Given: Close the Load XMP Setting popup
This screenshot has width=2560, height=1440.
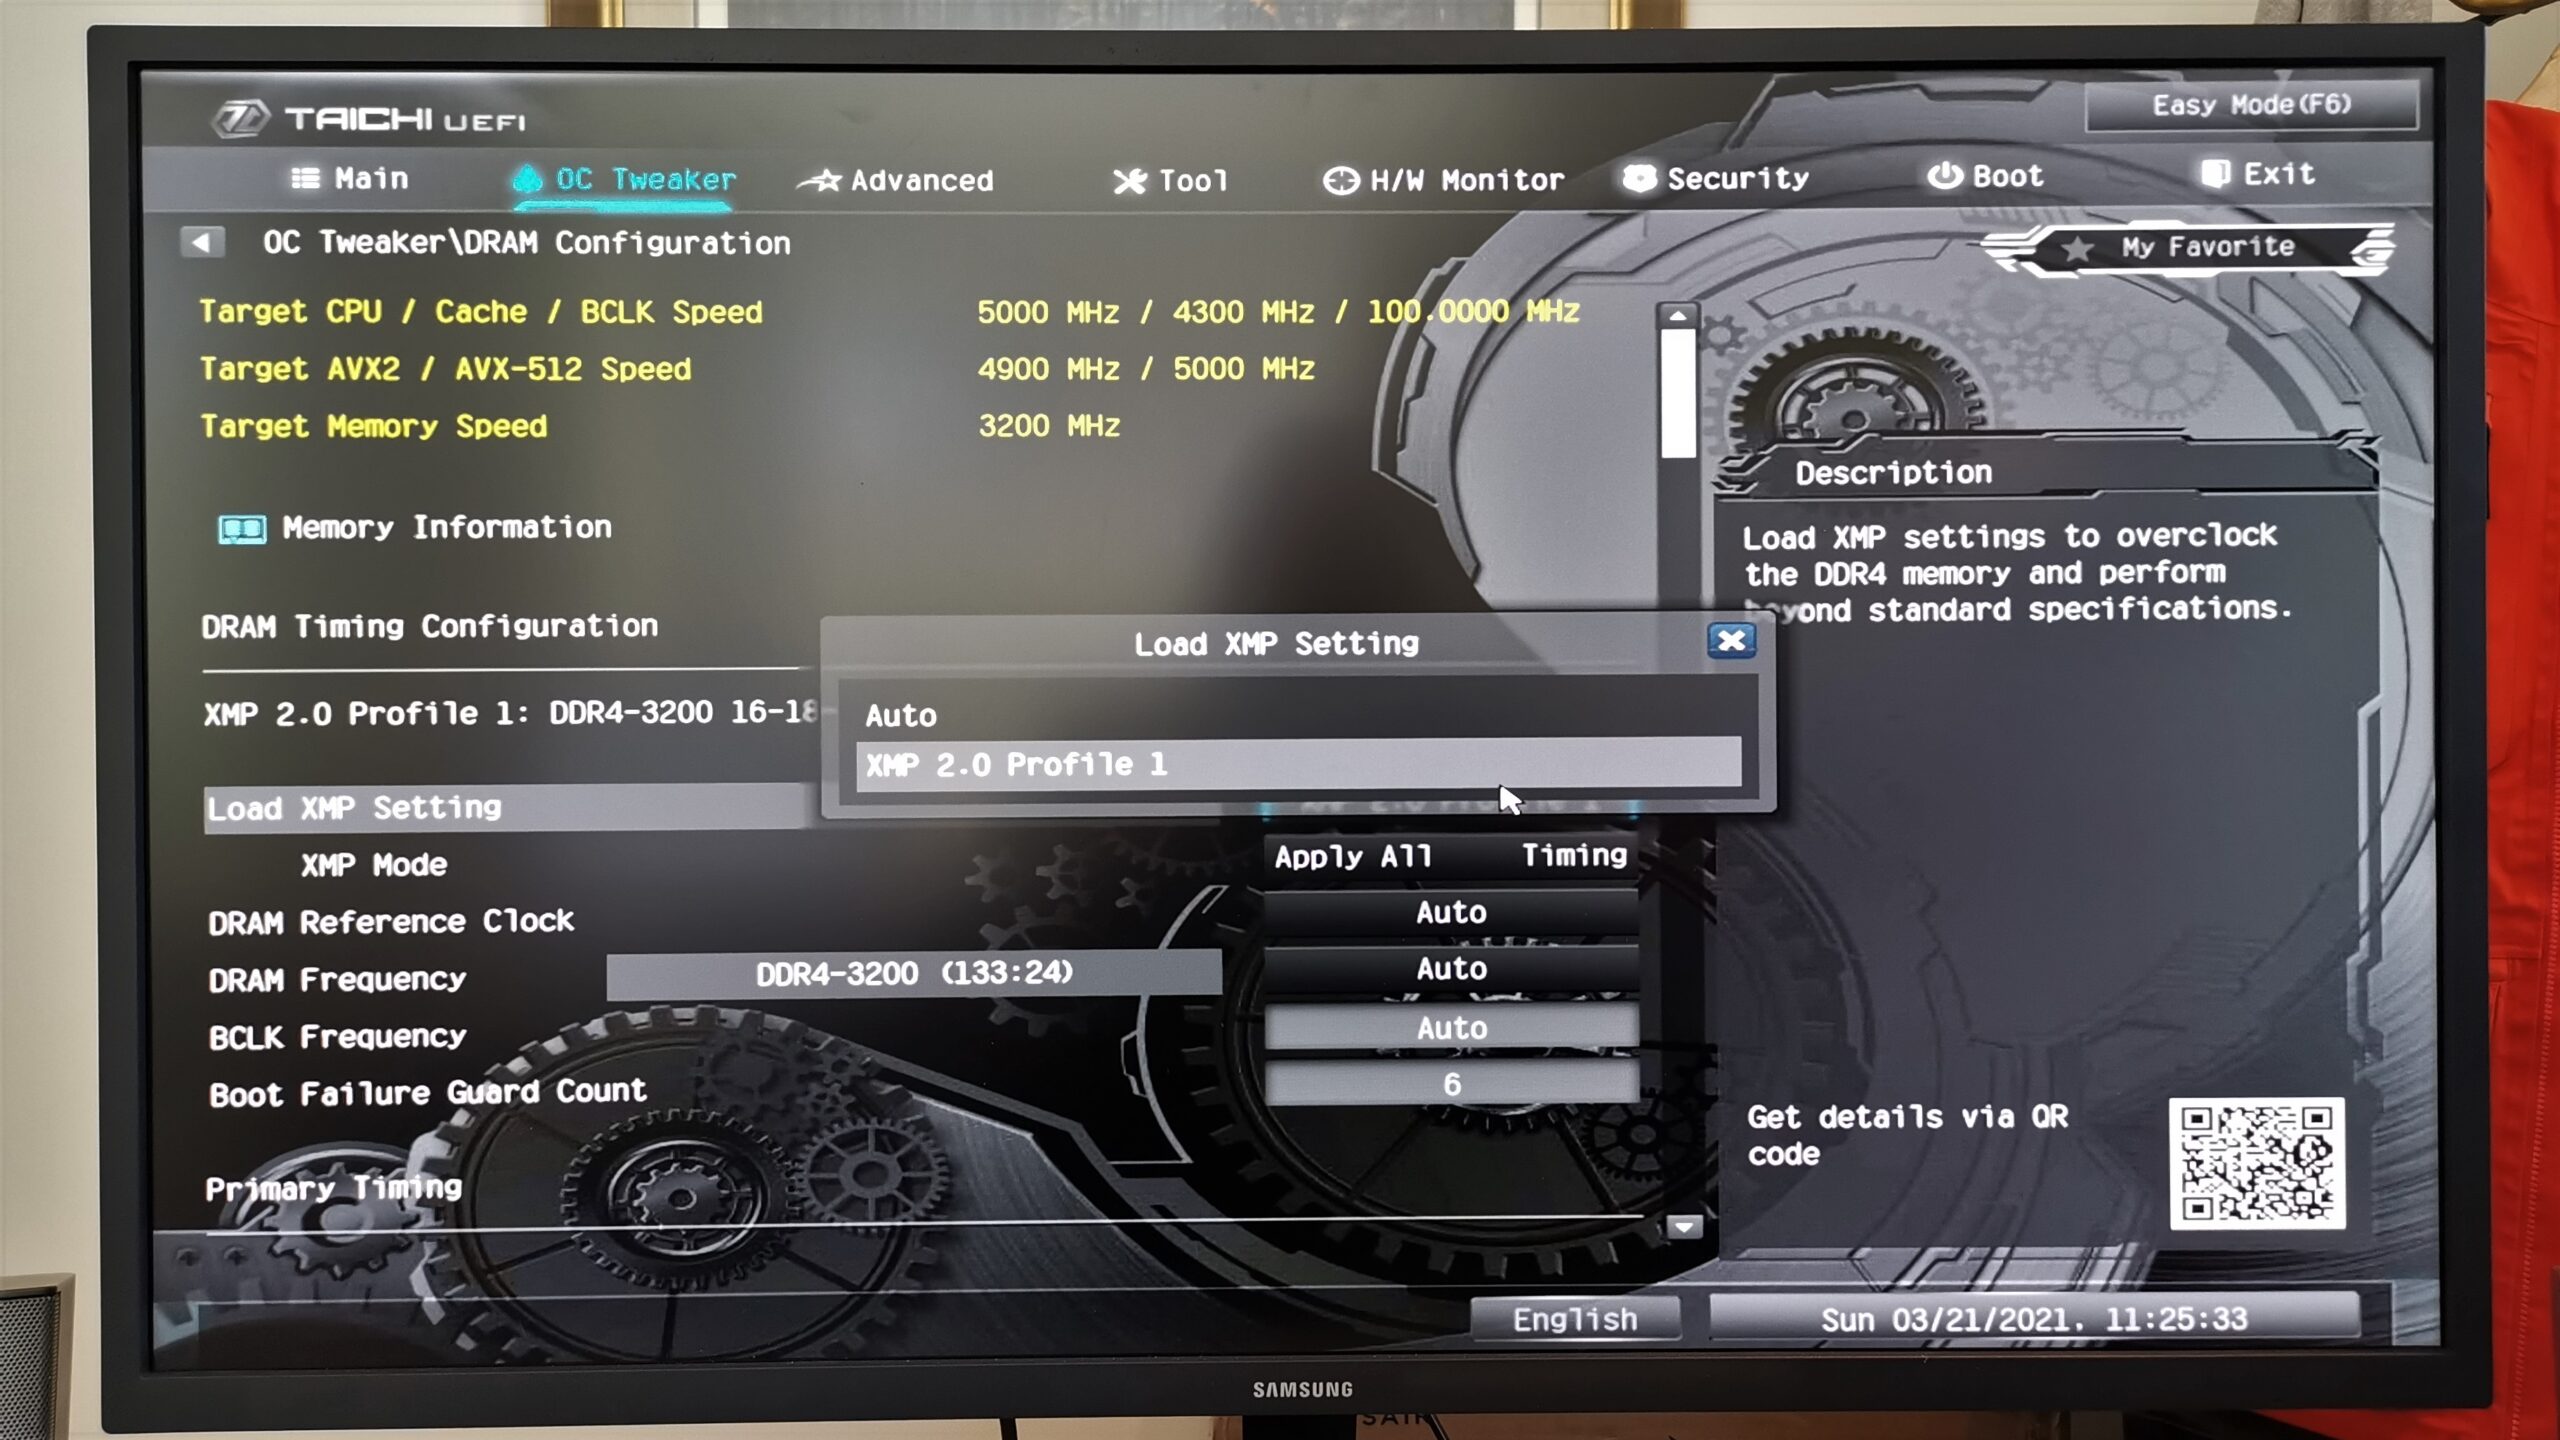Looking at the screenshot, I should [1731, 641].
